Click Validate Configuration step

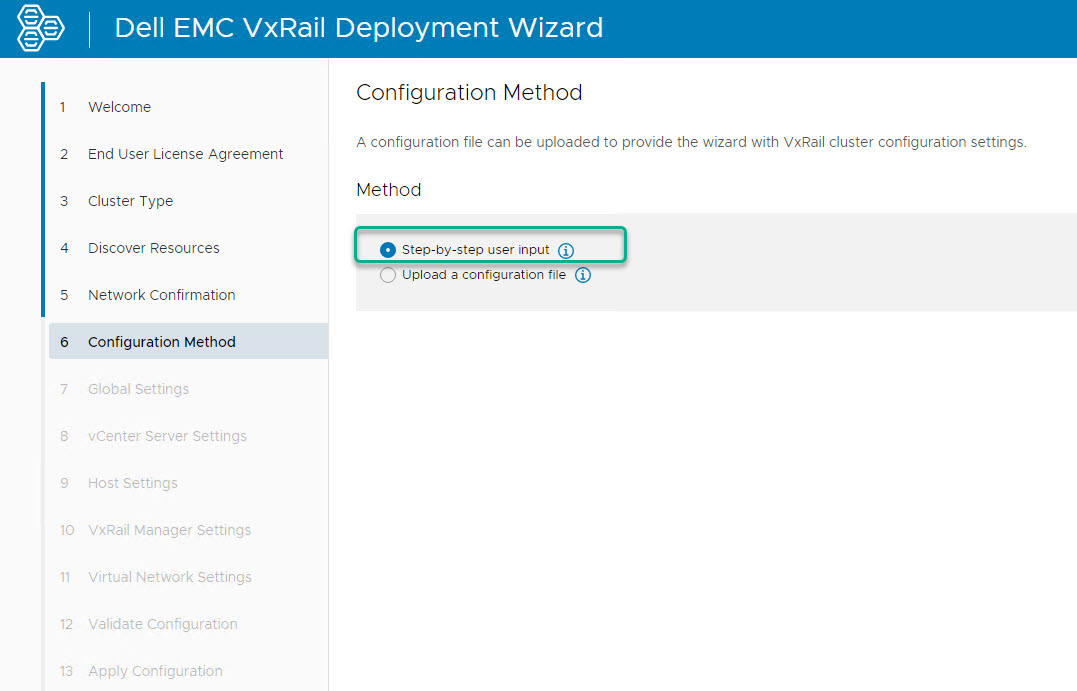point(162,624)
